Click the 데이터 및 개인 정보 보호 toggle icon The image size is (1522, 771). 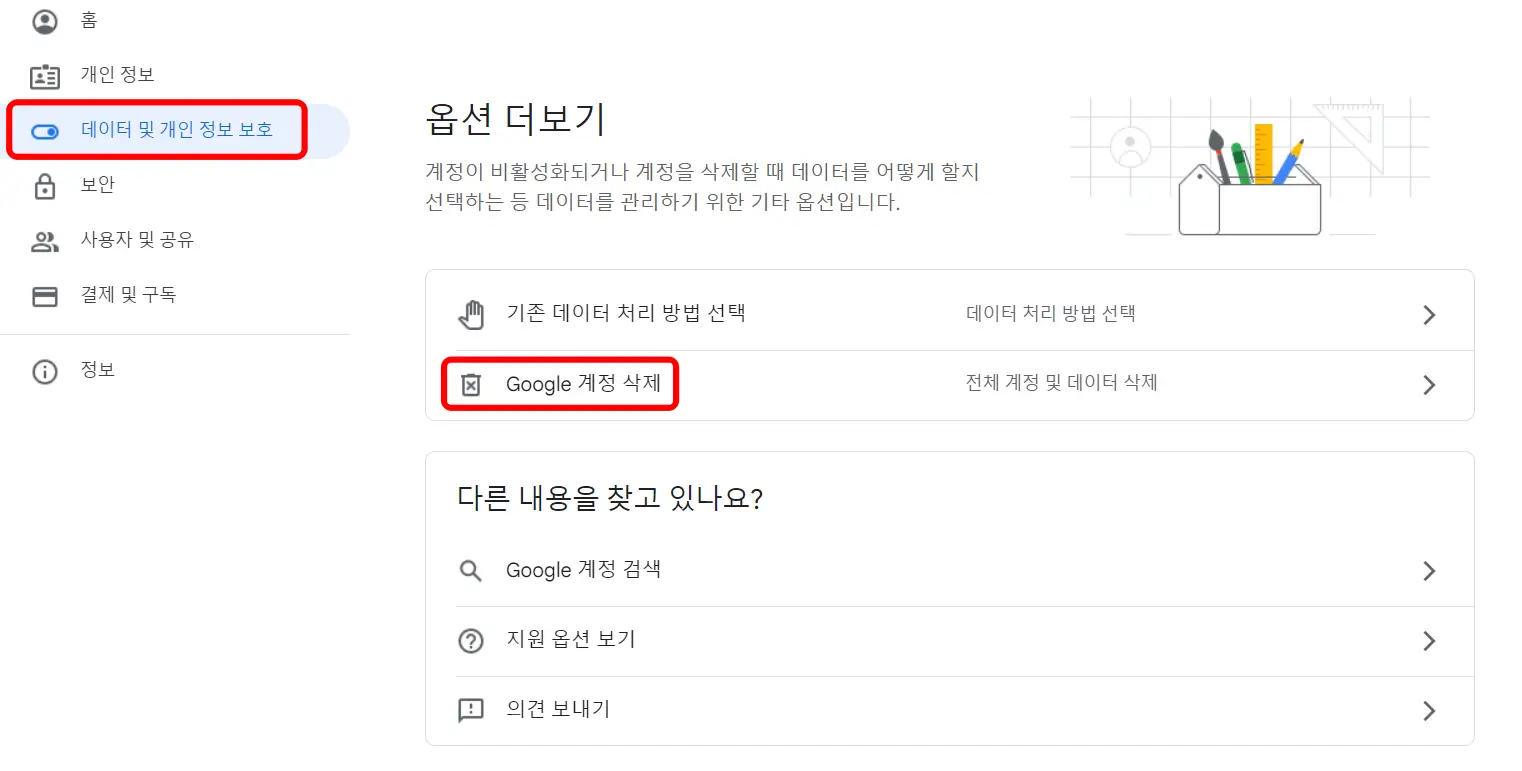point(45,130)
